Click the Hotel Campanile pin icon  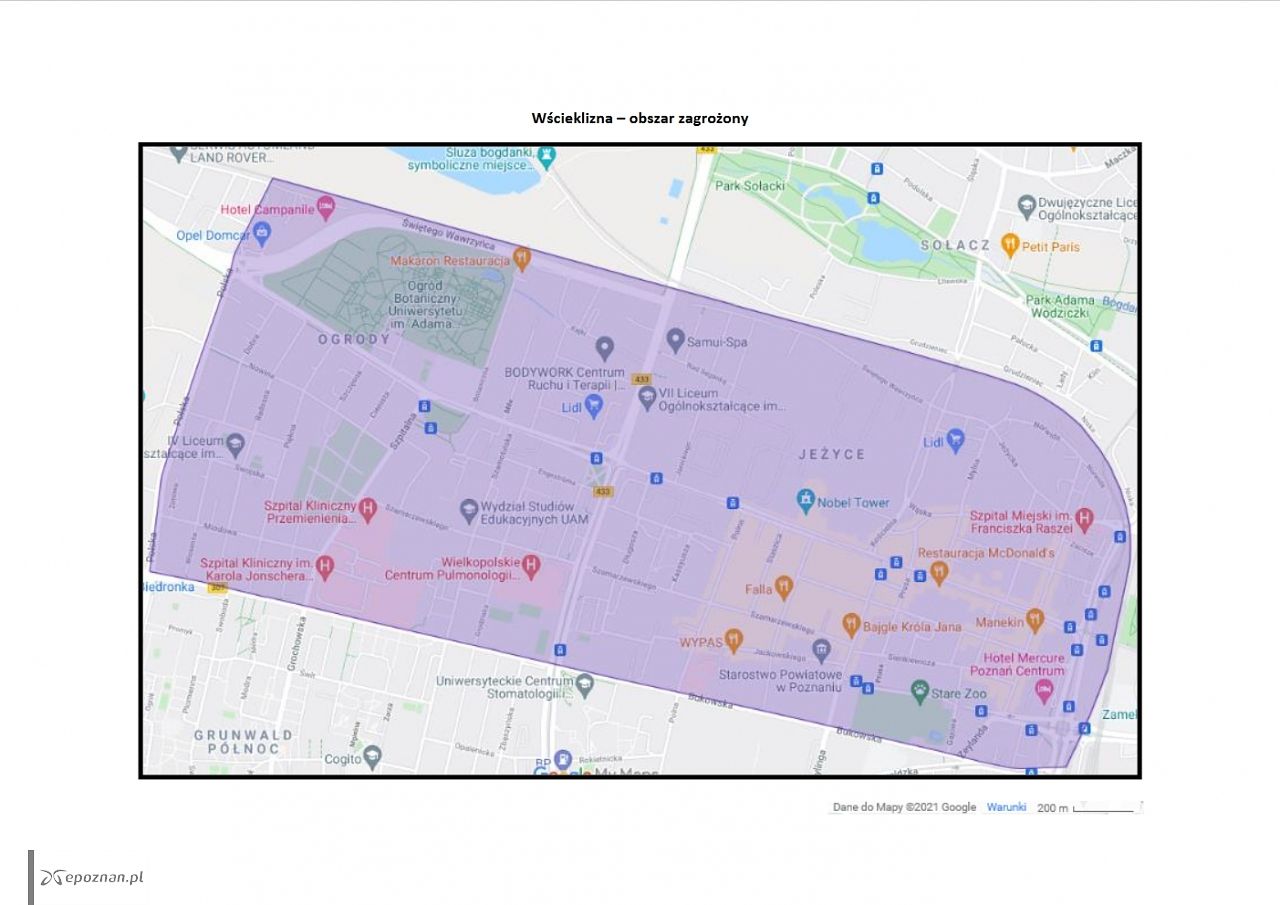(x=325, y=207)
